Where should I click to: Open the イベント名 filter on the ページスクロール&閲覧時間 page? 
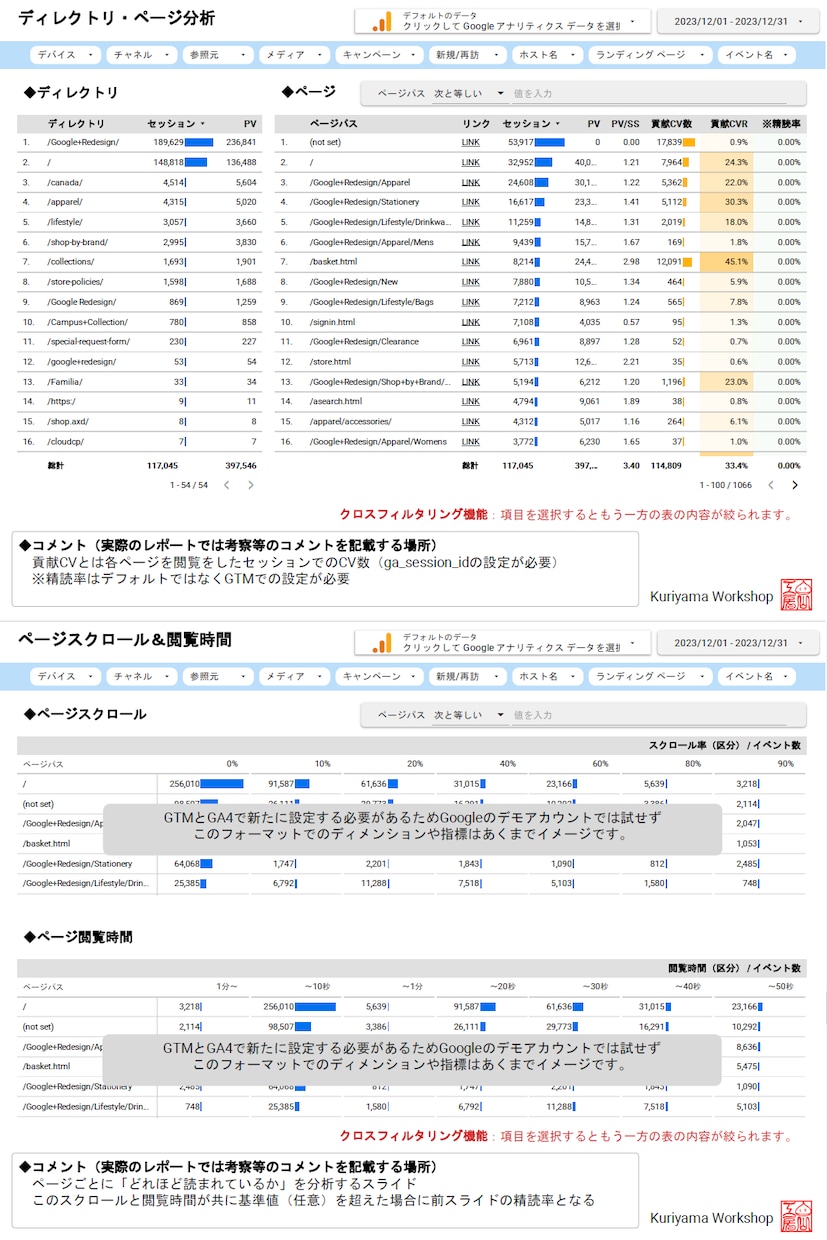click(756, 676)
